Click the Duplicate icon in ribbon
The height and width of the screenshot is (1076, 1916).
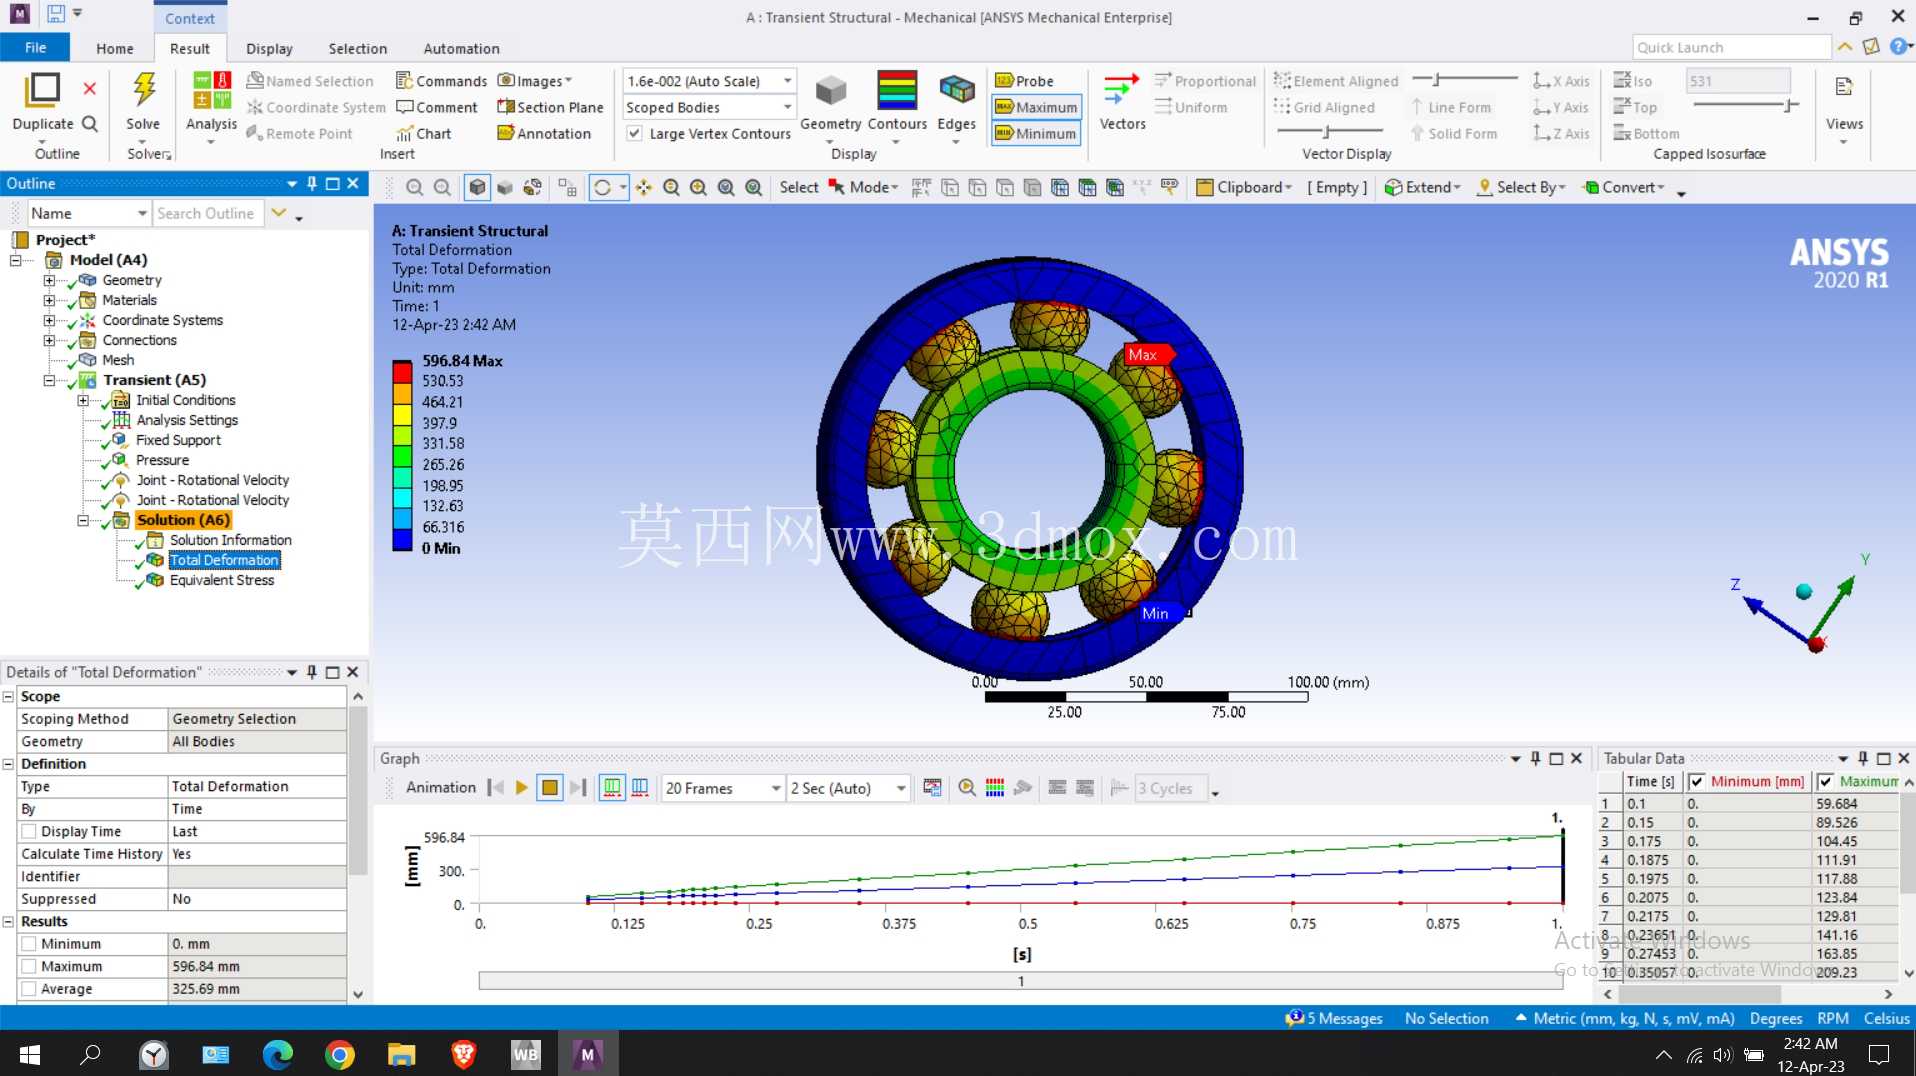[42, 90]
